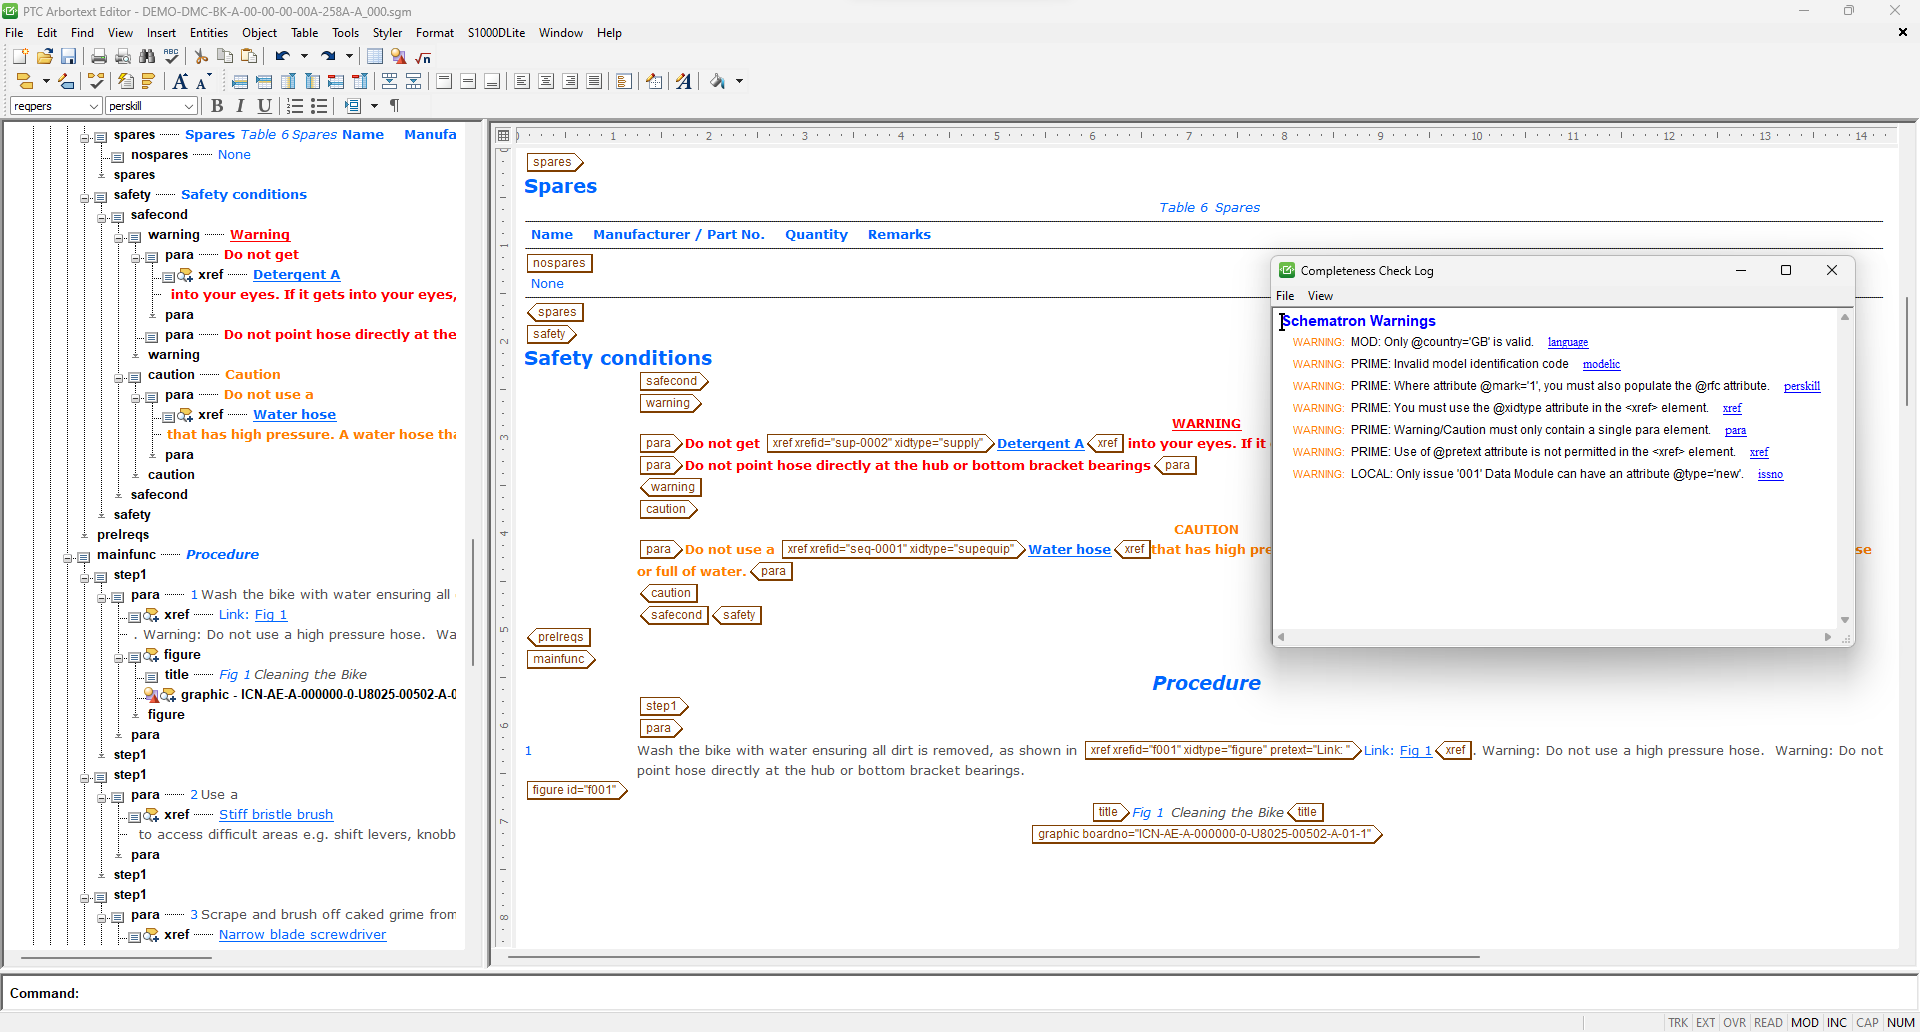Screen dimensions: 1920x1032
Task: Save the document with floppy disk icon
Action: [68, 57]
